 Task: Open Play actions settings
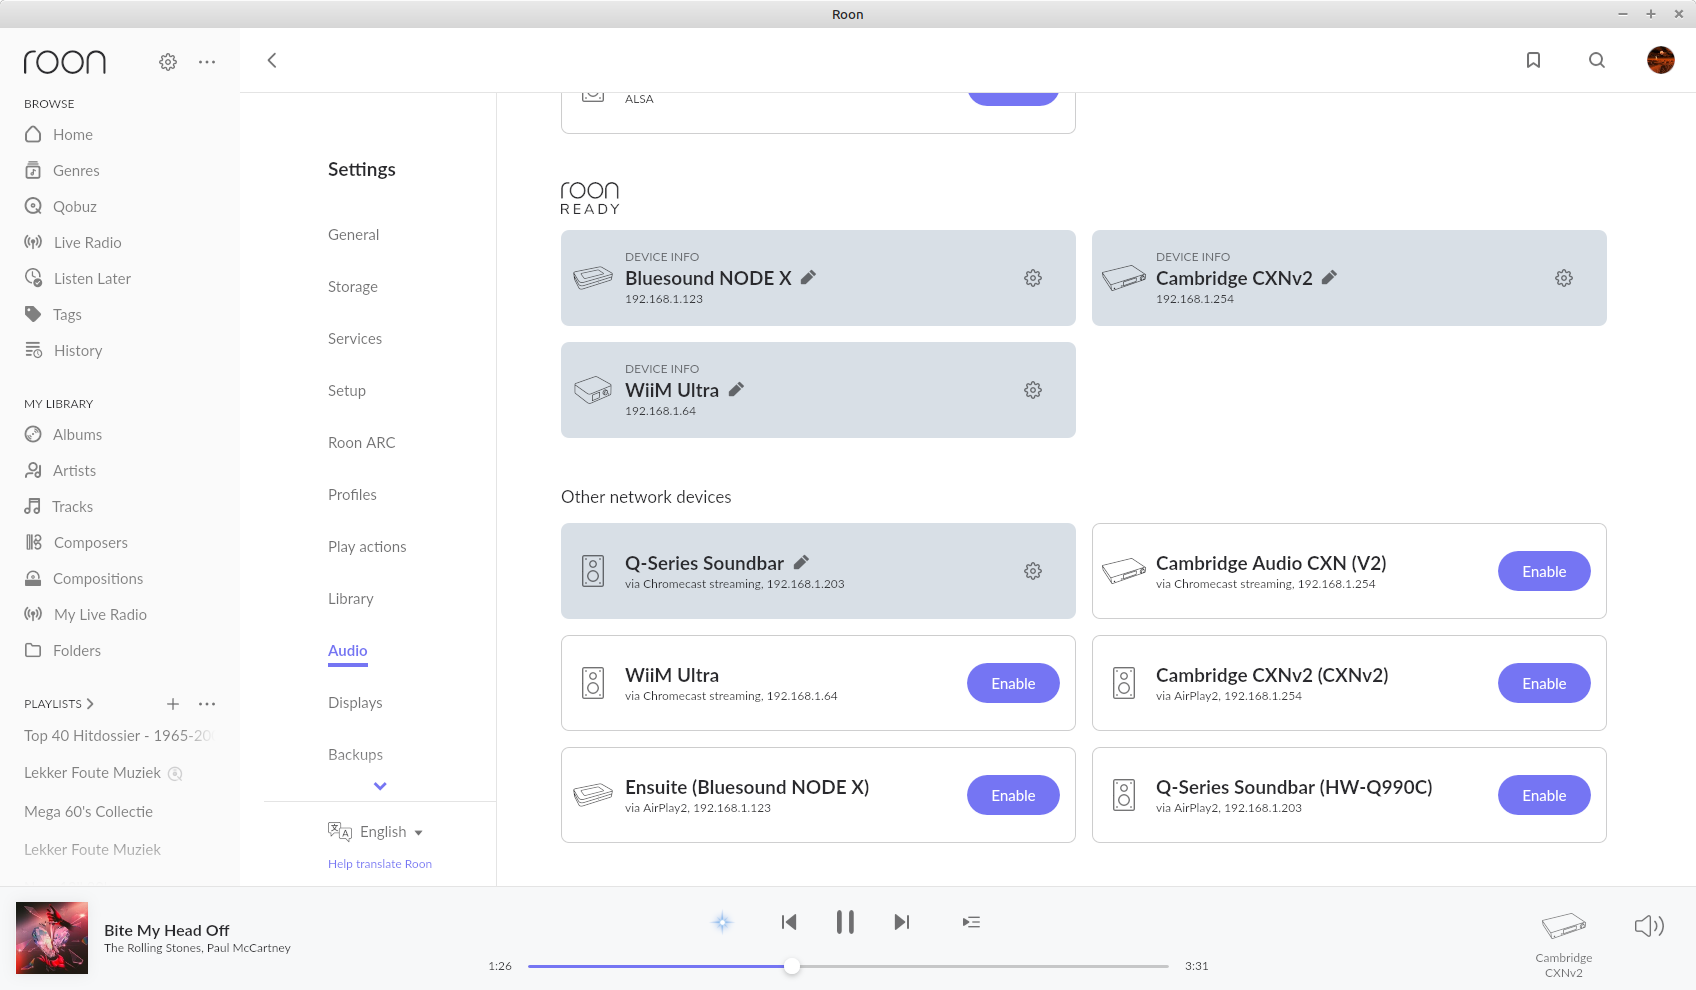[367, 547]
